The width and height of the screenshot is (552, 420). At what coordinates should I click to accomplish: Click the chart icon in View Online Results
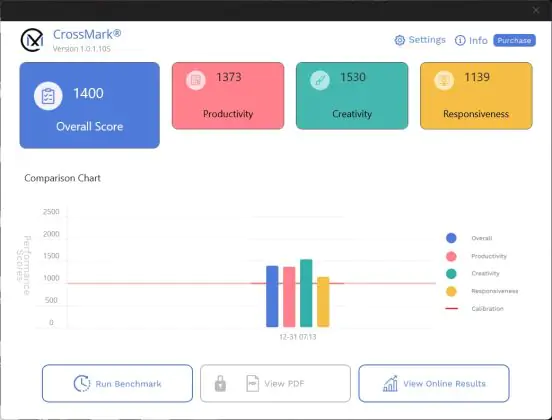(x=390, y=383)
